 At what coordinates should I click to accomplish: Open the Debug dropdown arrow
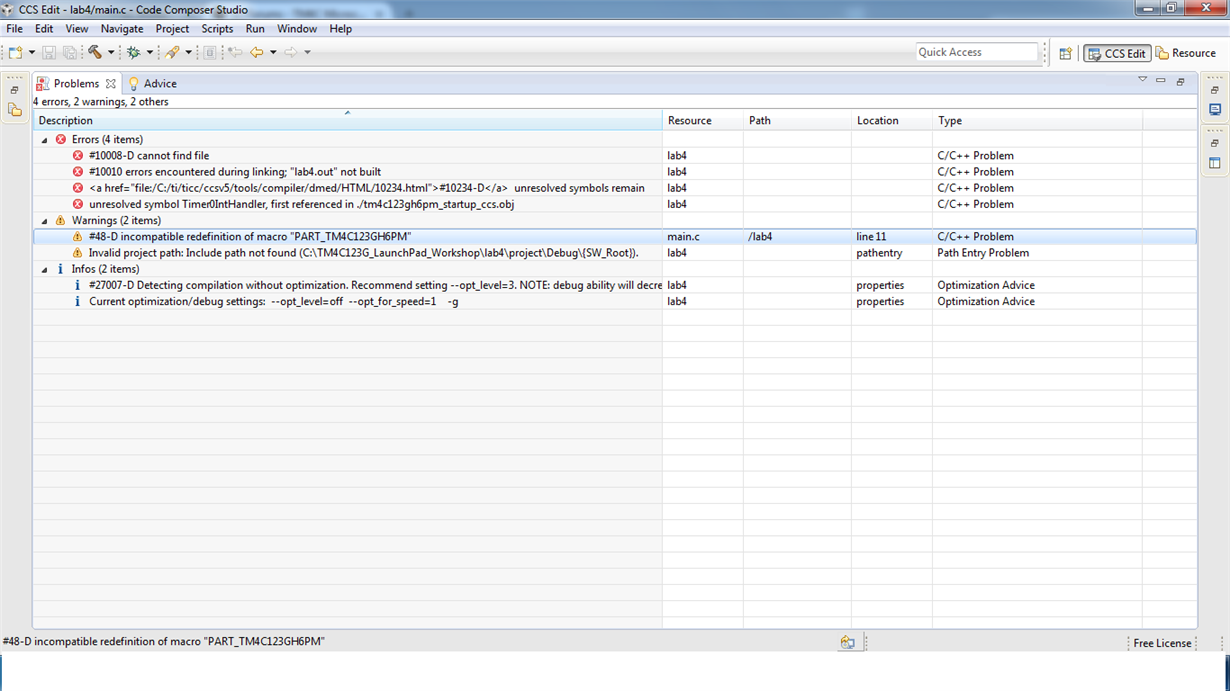150,52
